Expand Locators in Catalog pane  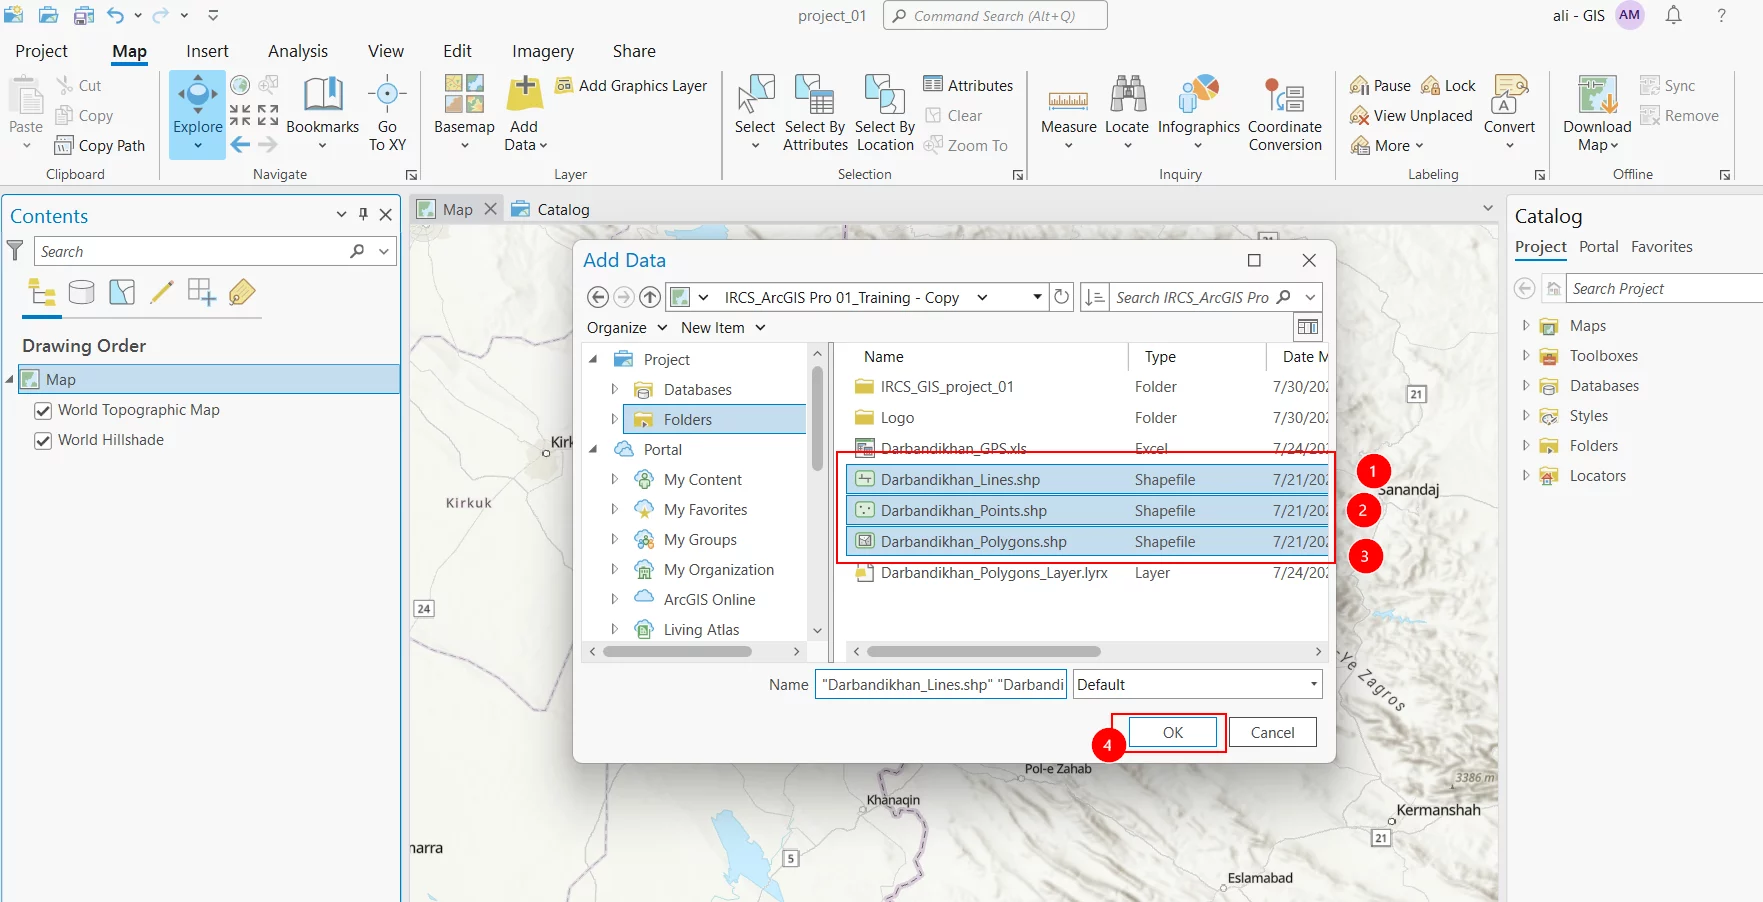(1526, 475)
